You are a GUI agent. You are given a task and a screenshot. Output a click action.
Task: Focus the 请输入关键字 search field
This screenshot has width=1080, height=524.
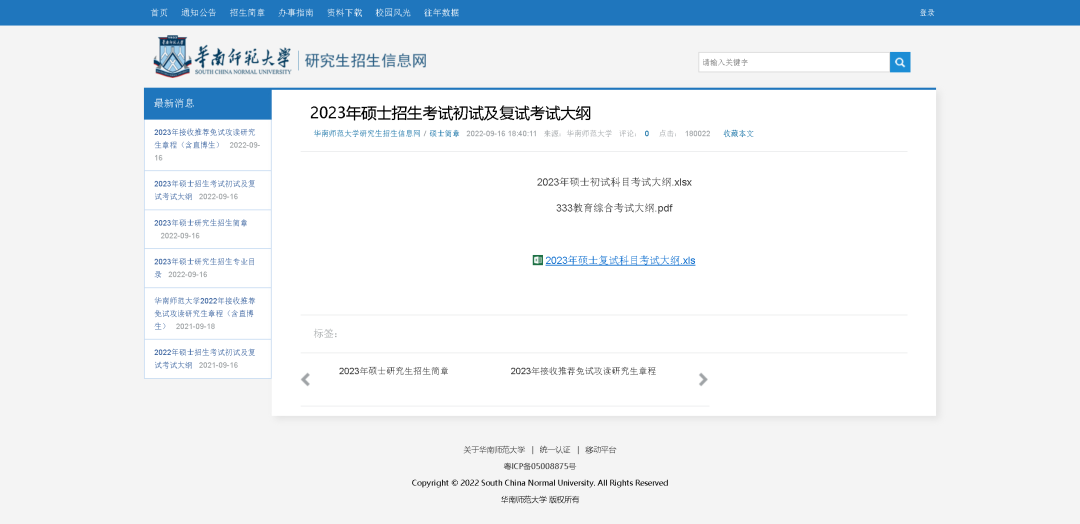click(x=794, y=63)
